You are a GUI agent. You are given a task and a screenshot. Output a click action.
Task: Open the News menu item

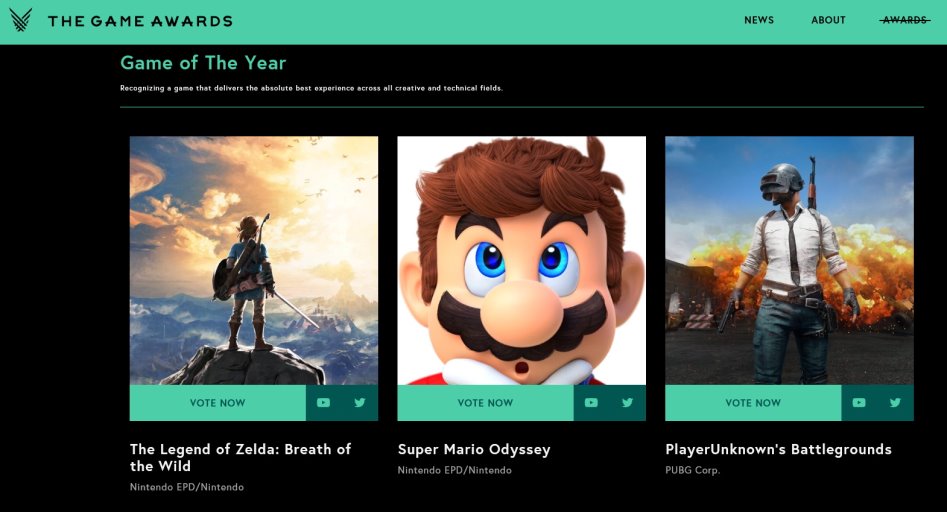point(759,20)
